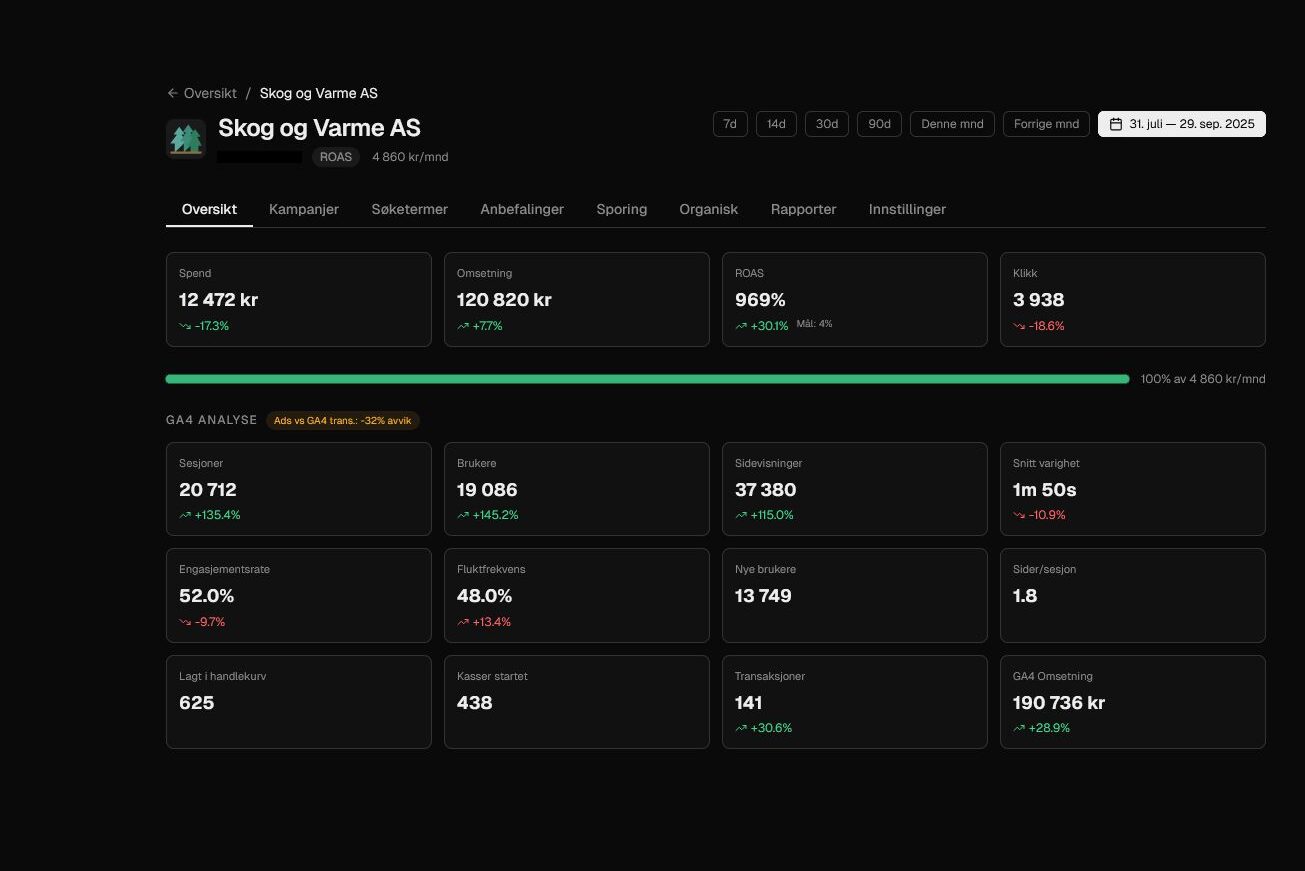Click the downward trend icon under Spend

tap(185, 326)
